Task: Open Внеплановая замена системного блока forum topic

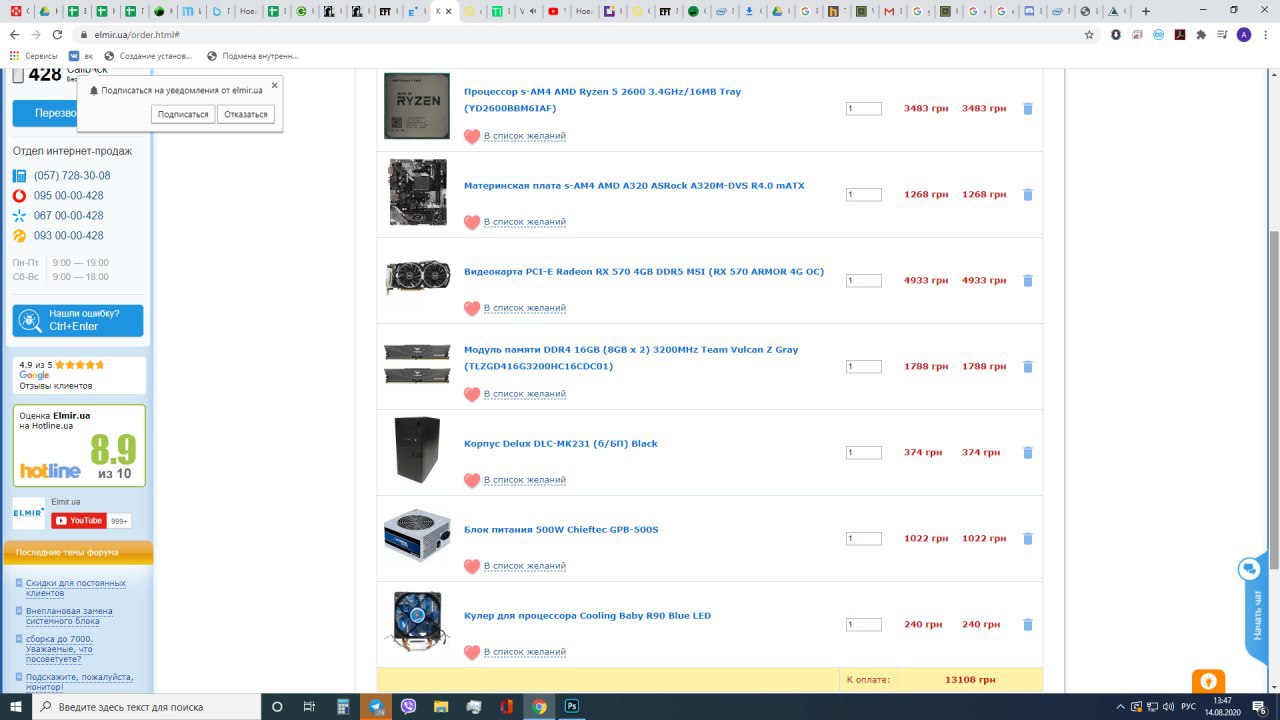Action: click(69, 616)
